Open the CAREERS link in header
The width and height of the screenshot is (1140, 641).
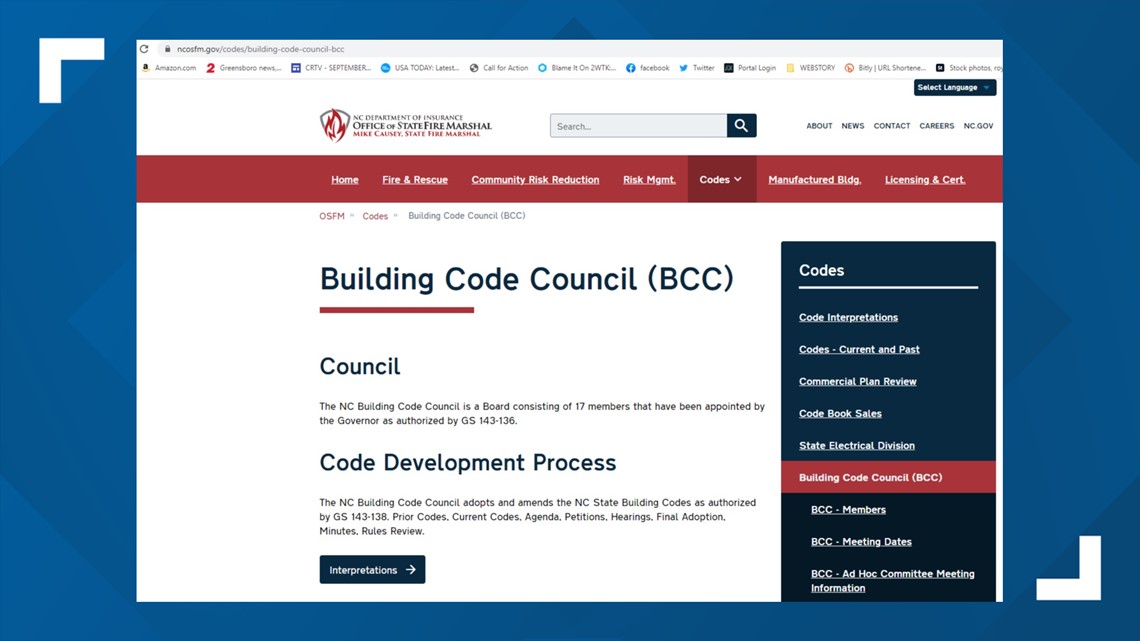pyautogui.click(x=936, y=126)
